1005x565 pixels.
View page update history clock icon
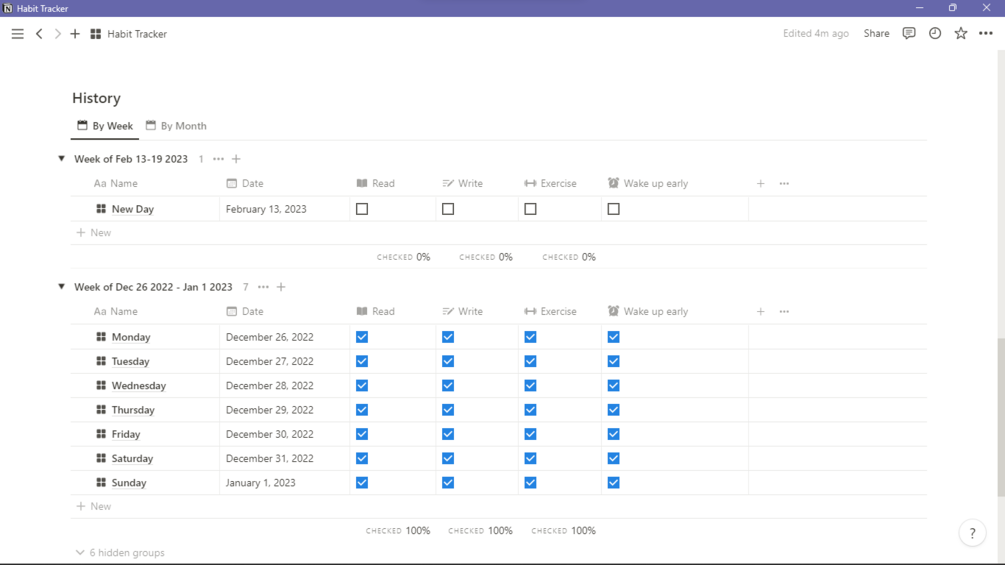[935, 34]
